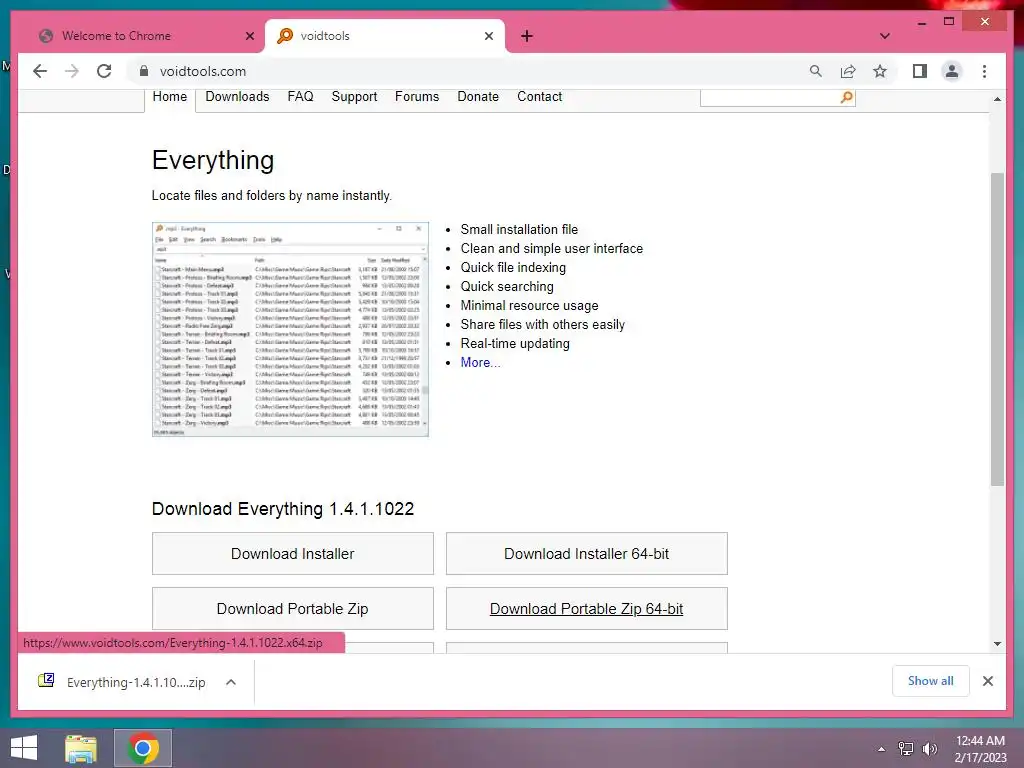Close the Welcome to Chrome tab
1024x768 pixels.
pos(249,36)
